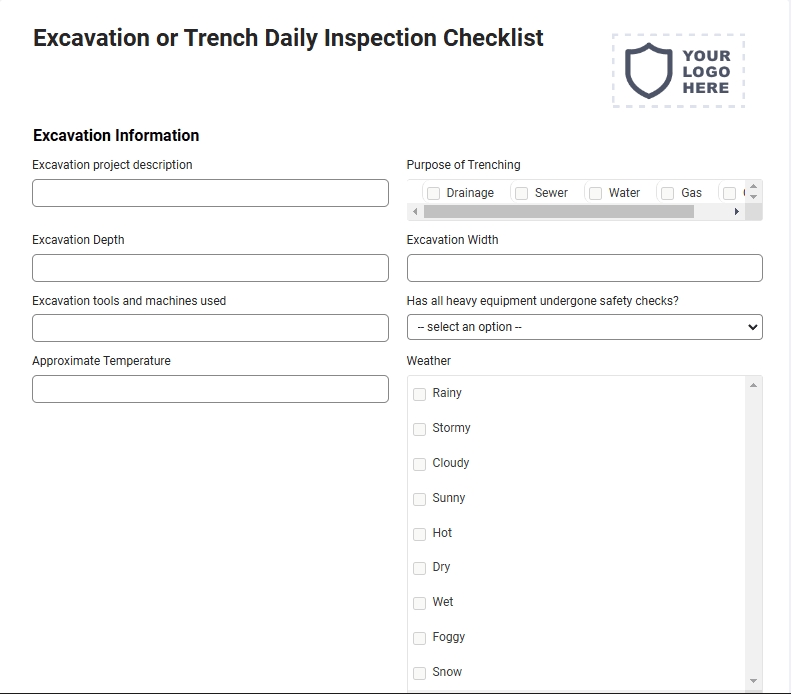Viewport: 791px width, 694px height.
Task: Click Excavation tools and machines used field
Action: pos(210,328)
